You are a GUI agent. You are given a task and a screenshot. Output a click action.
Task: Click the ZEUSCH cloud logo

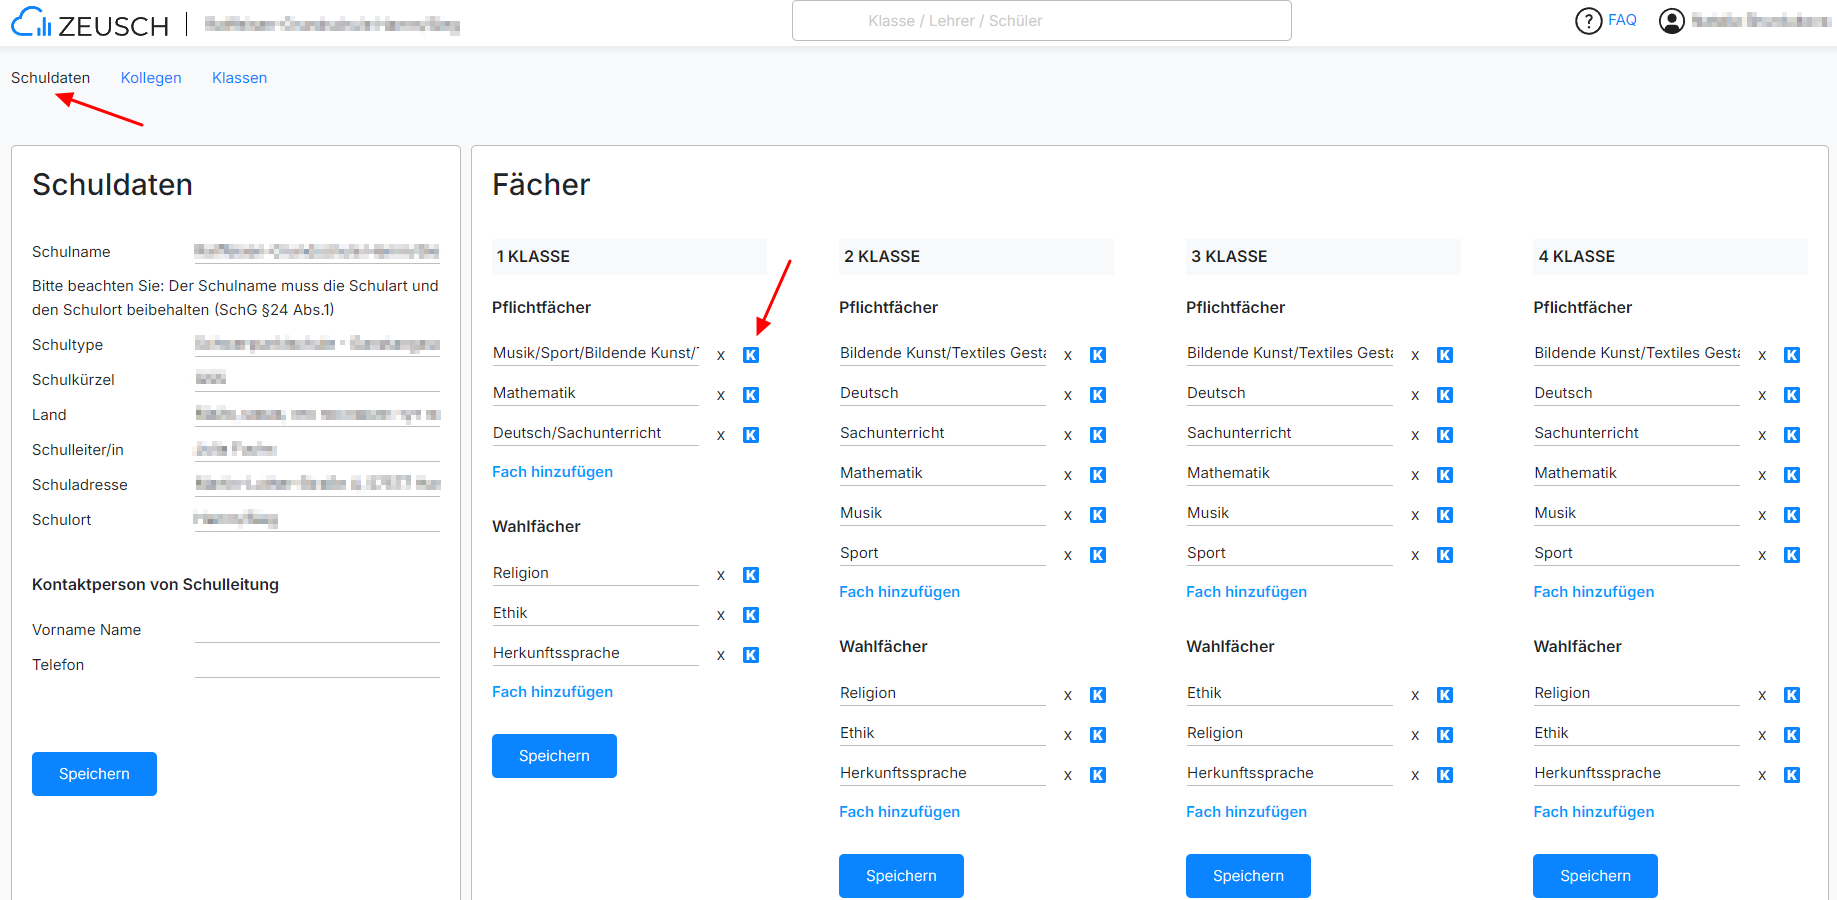pos(31,22)
